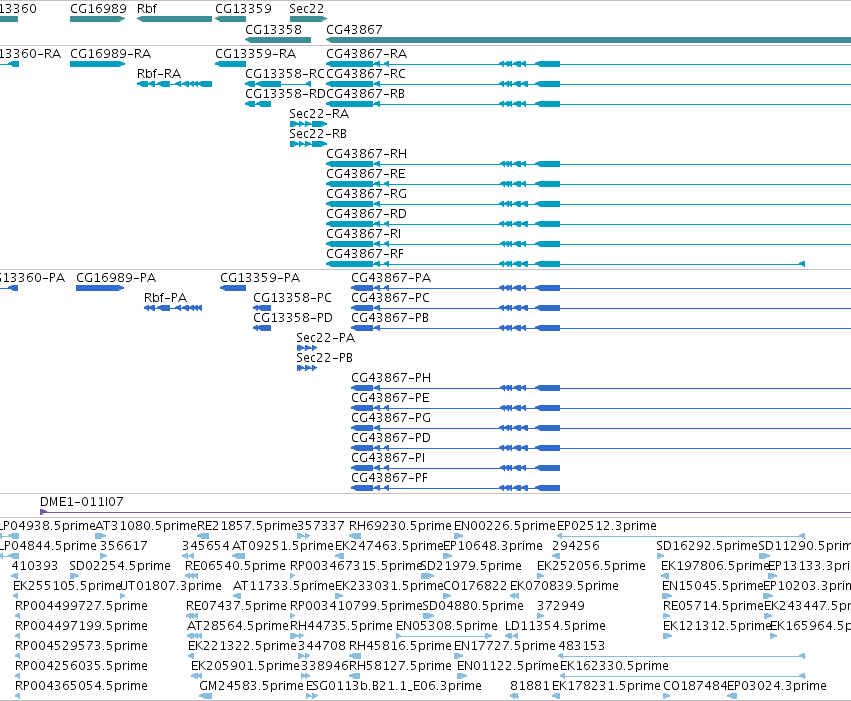The width and height of the screenshot is (851, 701).
Task: Select transcript CG43867-RF
Action: point(365,253)
